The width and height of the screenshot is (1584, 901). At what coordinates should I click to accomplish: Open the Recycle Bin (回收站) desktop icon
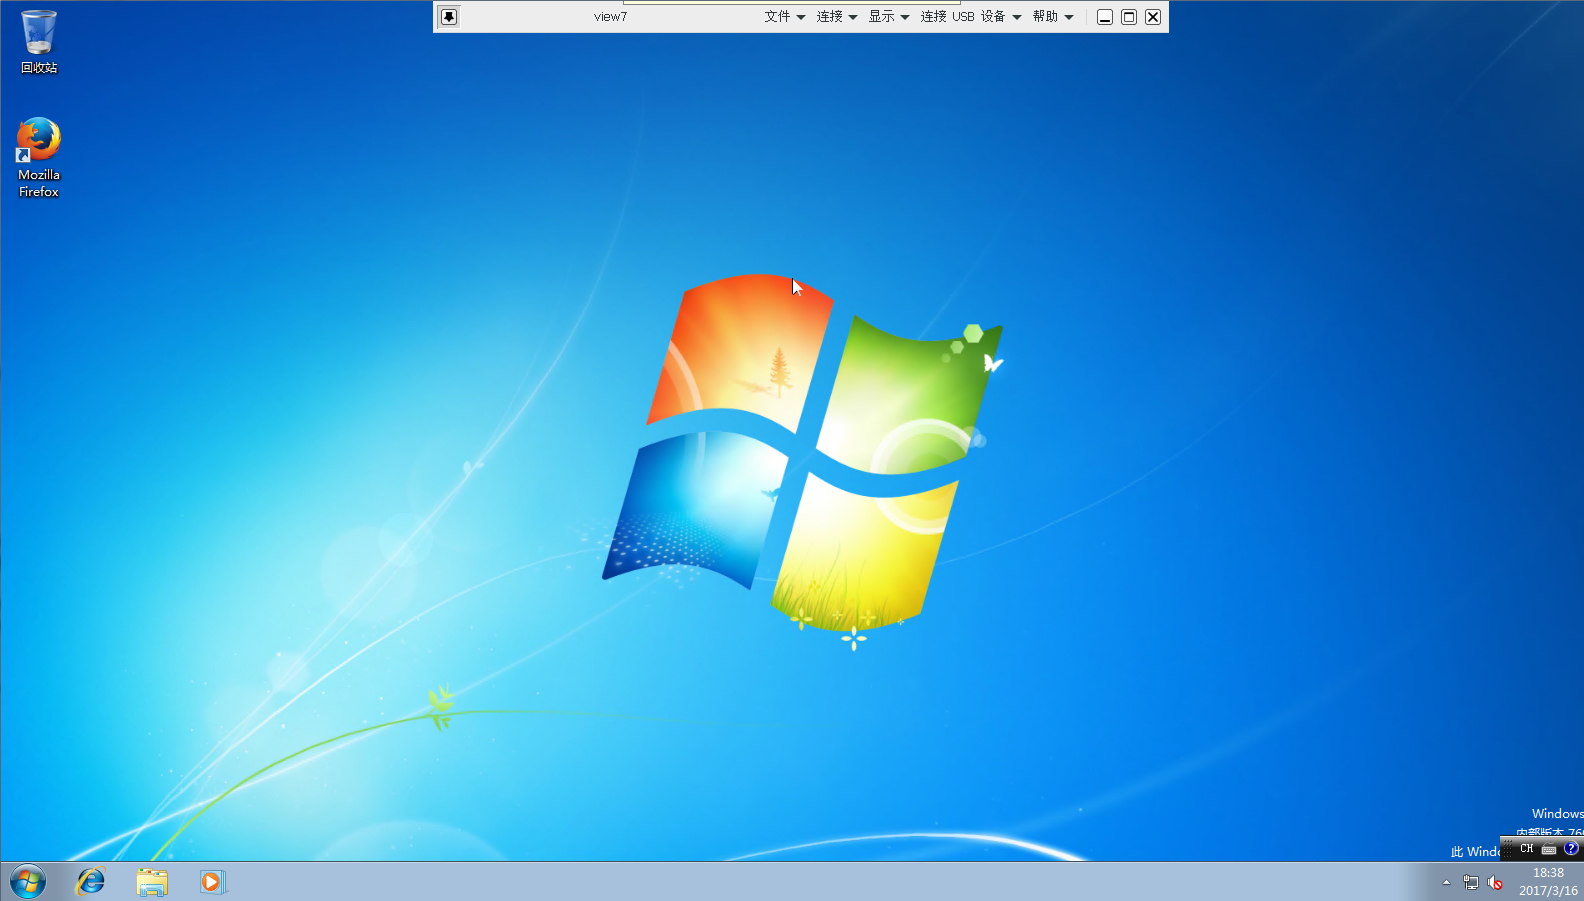click(39, 42)
